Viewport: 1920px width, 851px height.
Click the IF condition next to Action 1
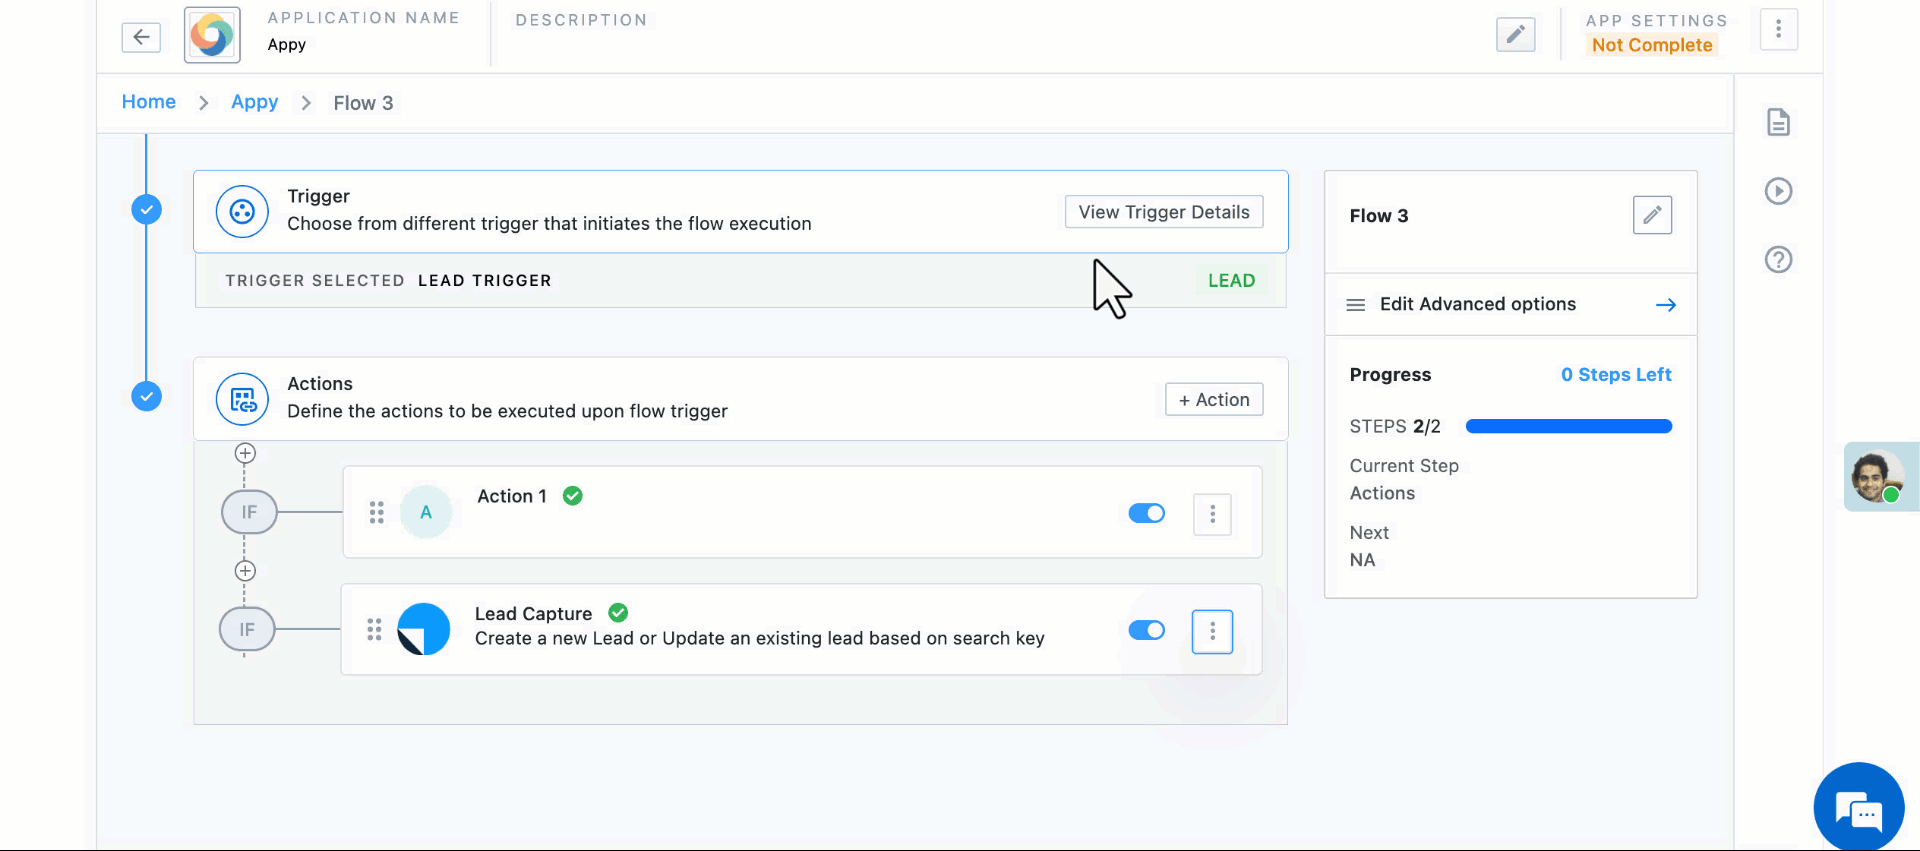tap(249, 512)
